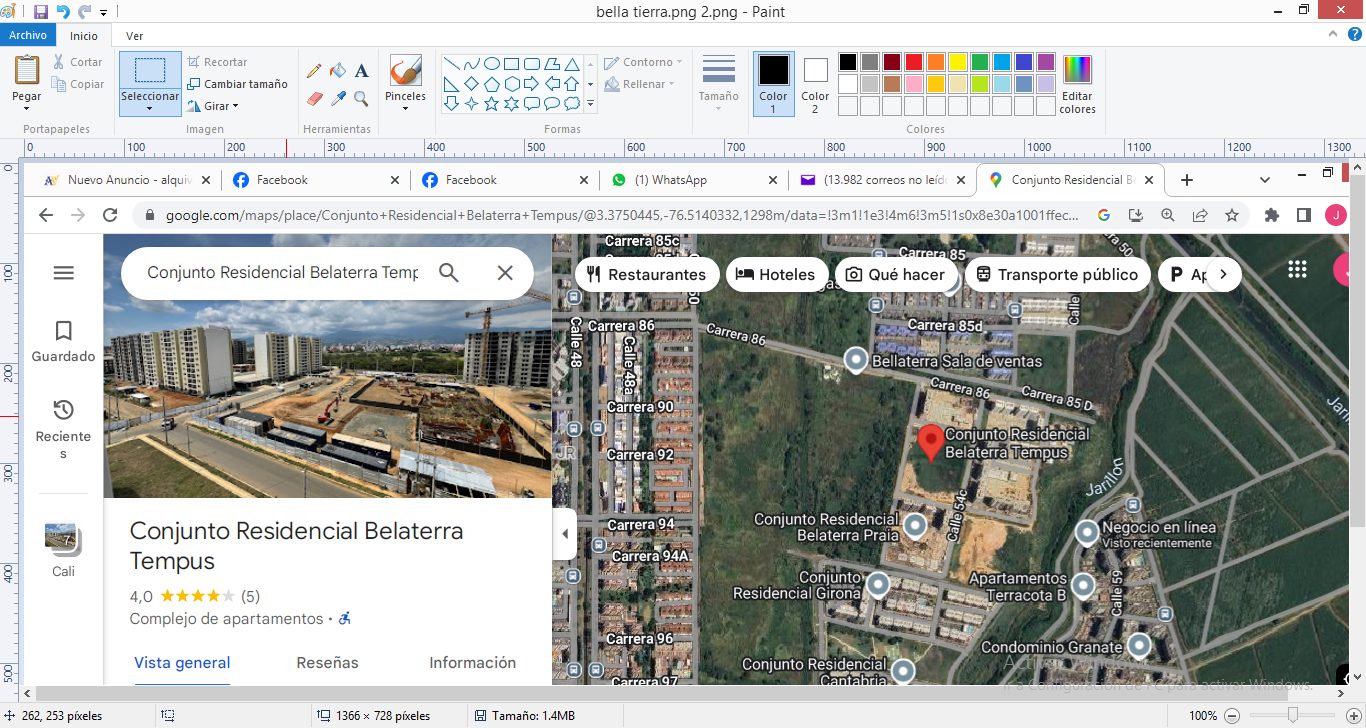Viewport: 1366px width, 728px height.
Task: Expand the Seleccionar options dropdown
Action: click(x=150, y=103)
